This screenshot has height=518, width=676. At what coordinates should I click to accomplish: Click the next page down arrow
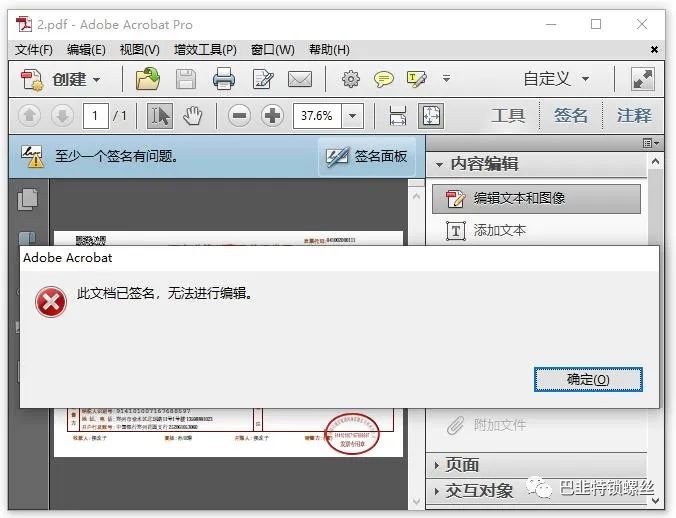click(63, 115)
